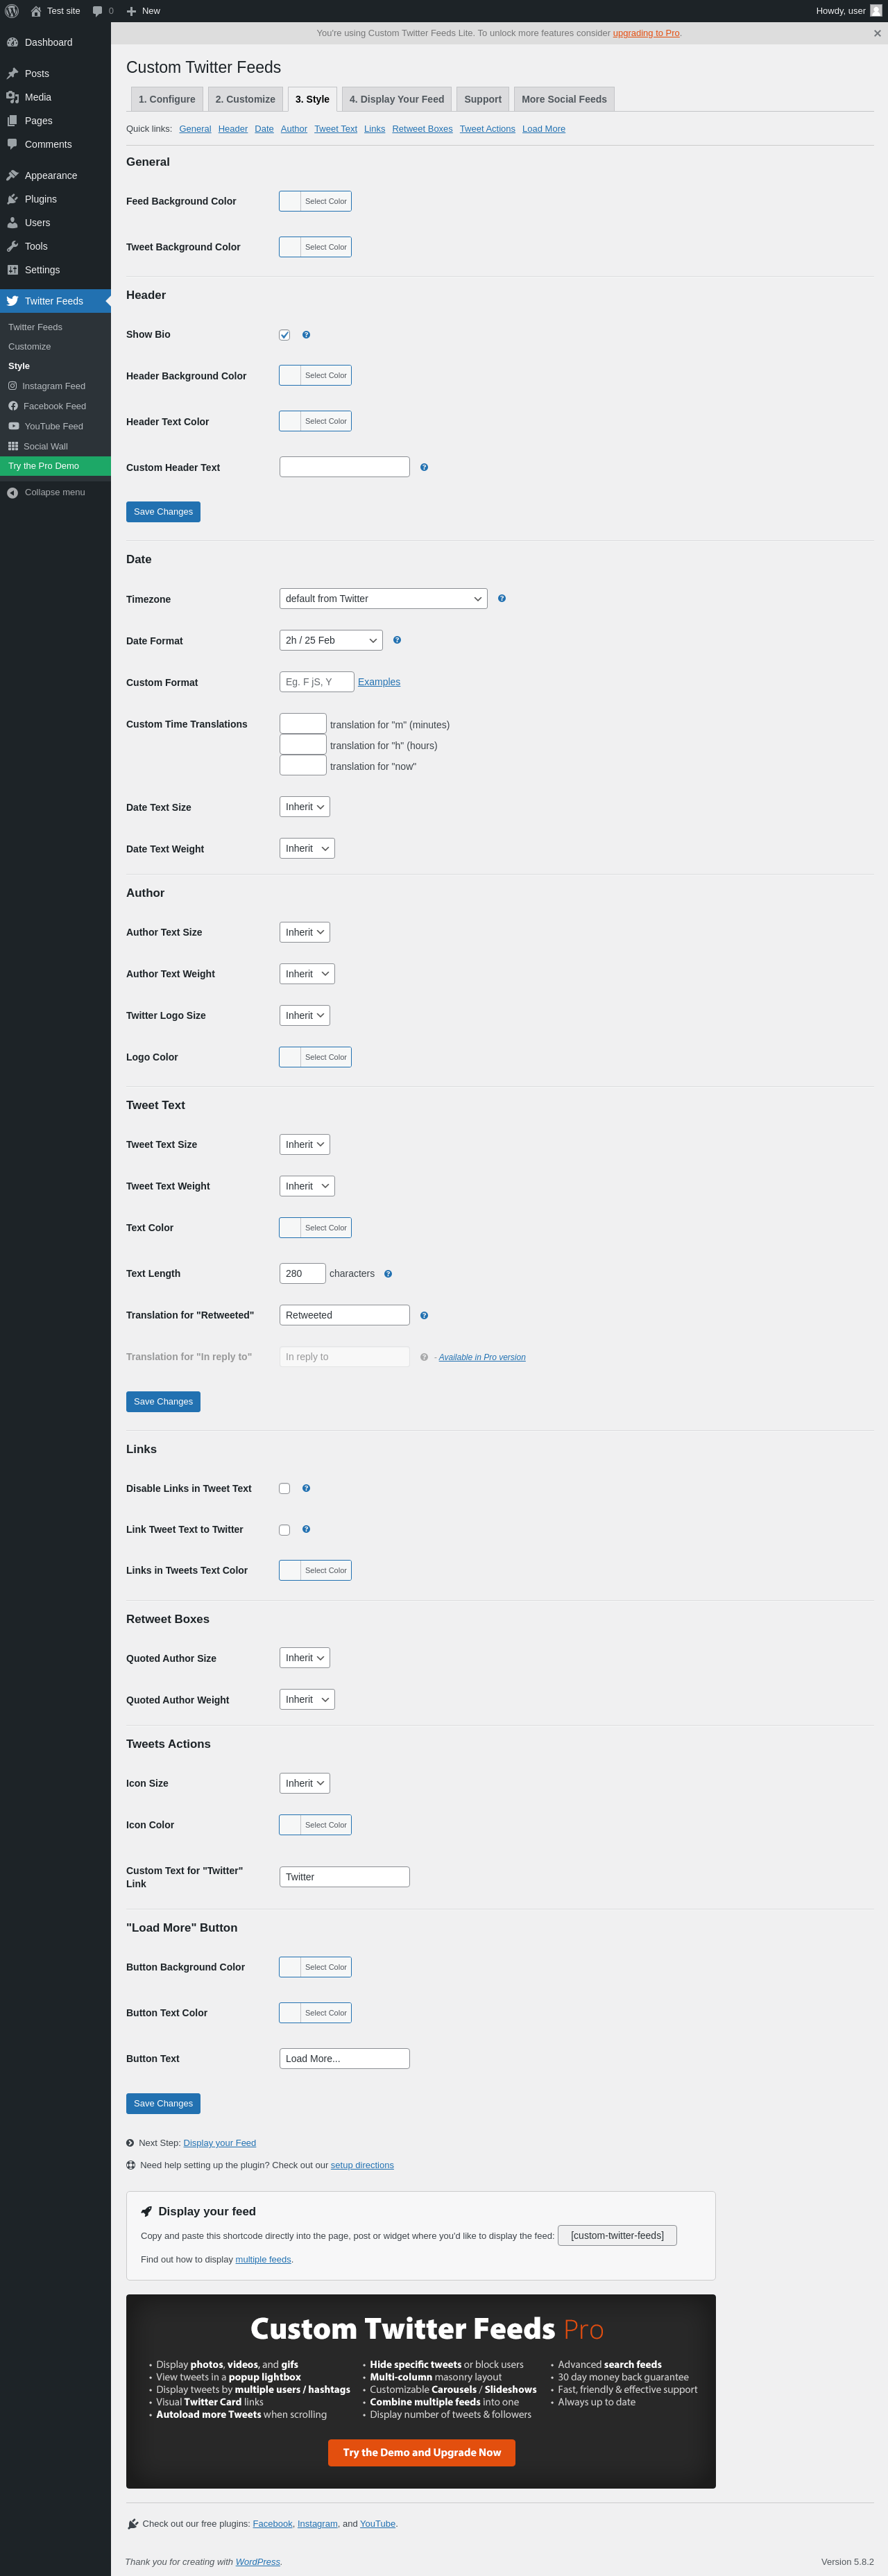
Task: Switch to 4. Display Your Feed tab
Action: pos(397,99)
